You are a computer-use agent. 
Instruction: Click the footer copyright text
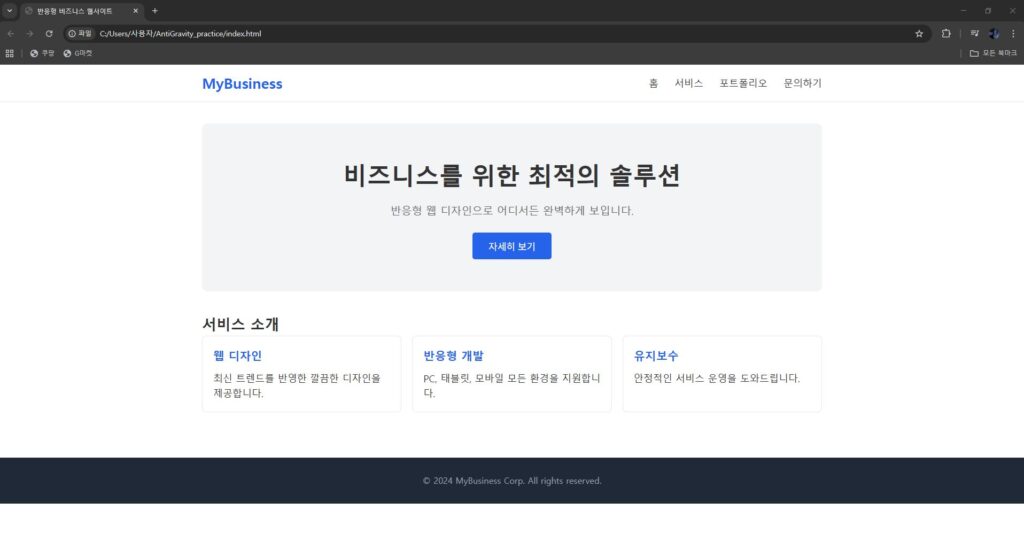click(x=511, y=480)
